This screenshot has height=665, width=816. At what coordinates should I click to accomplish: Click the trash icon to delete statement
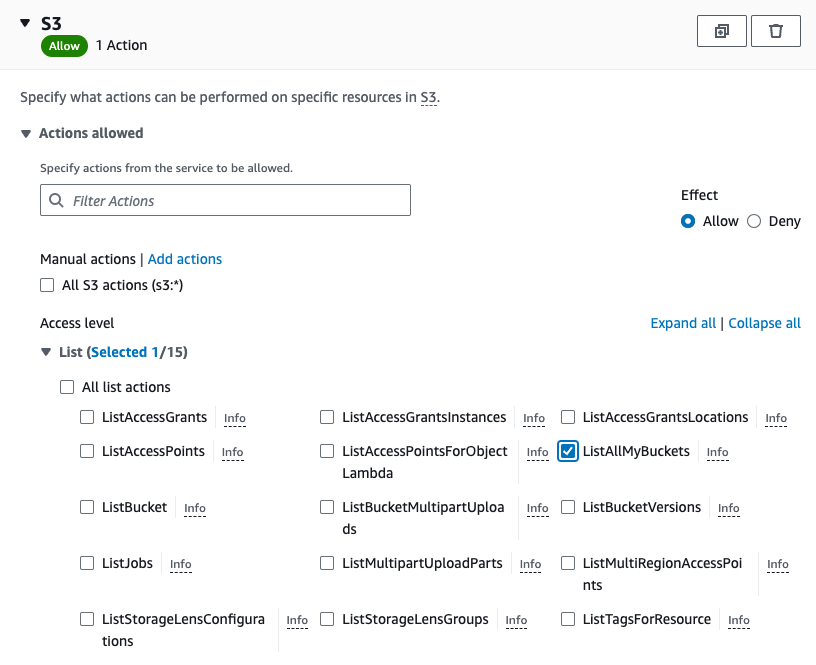(x=775, y=31)
